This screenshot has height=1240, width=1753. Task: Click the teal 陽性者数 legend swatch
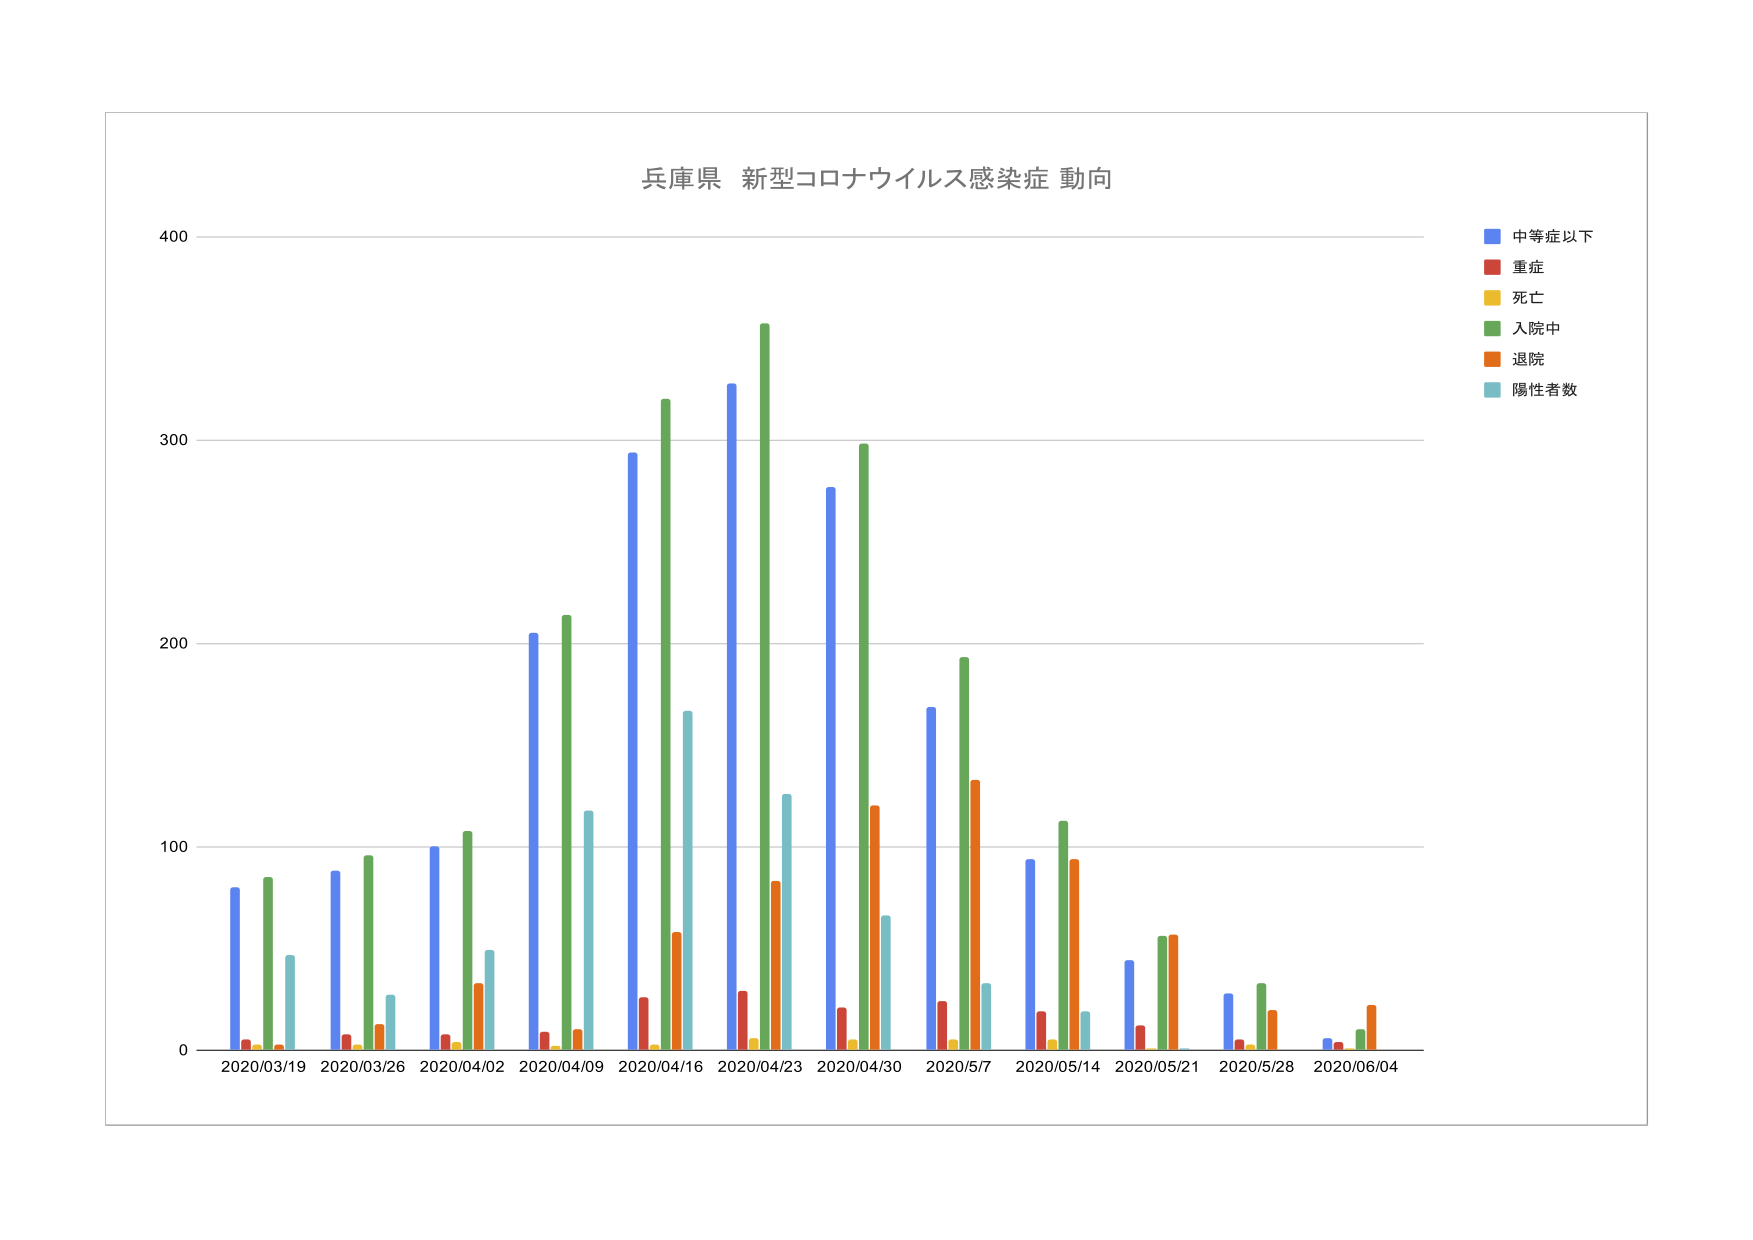1492,390
